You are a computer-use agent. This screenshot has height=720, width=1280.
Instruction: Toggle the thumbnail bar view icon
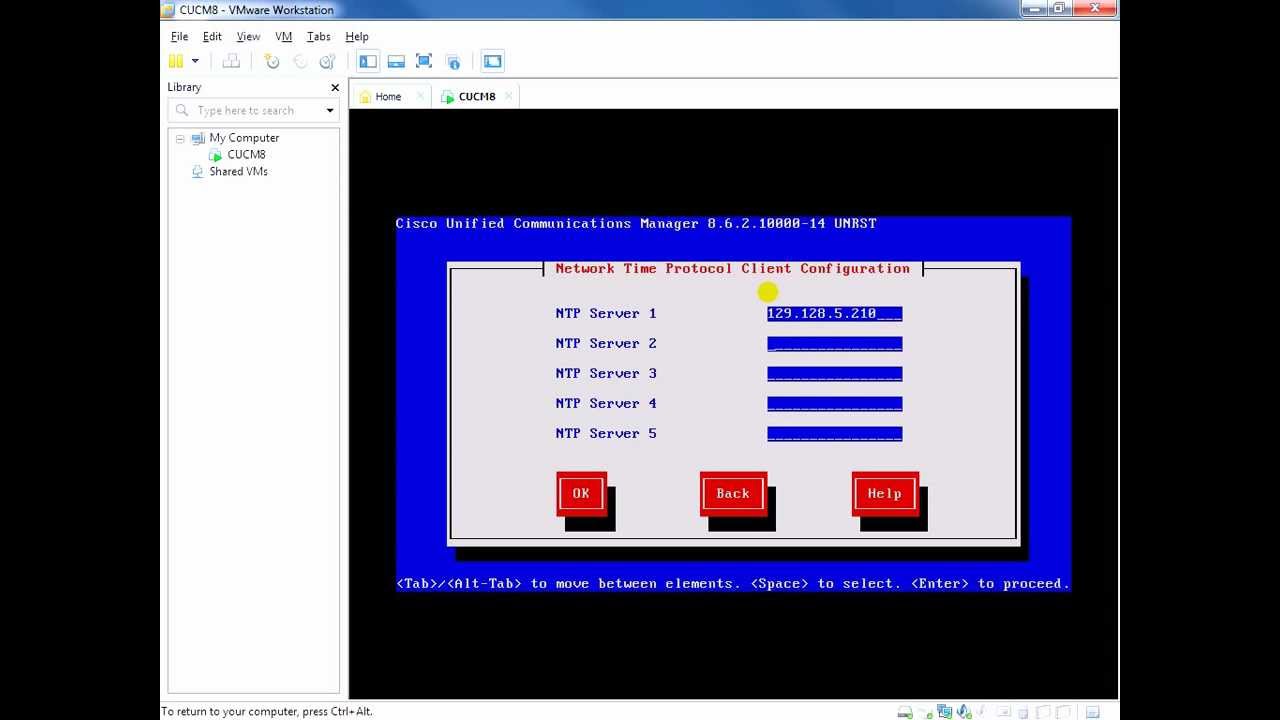coord(396,61)
